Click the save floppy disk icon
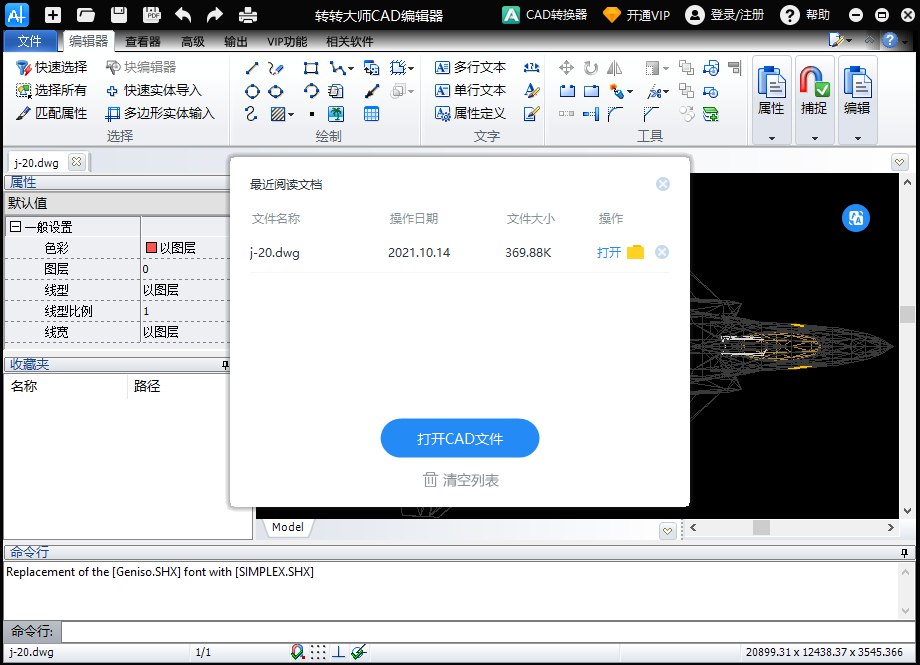Viewport: 920px width, 665px height. point(119,15)
